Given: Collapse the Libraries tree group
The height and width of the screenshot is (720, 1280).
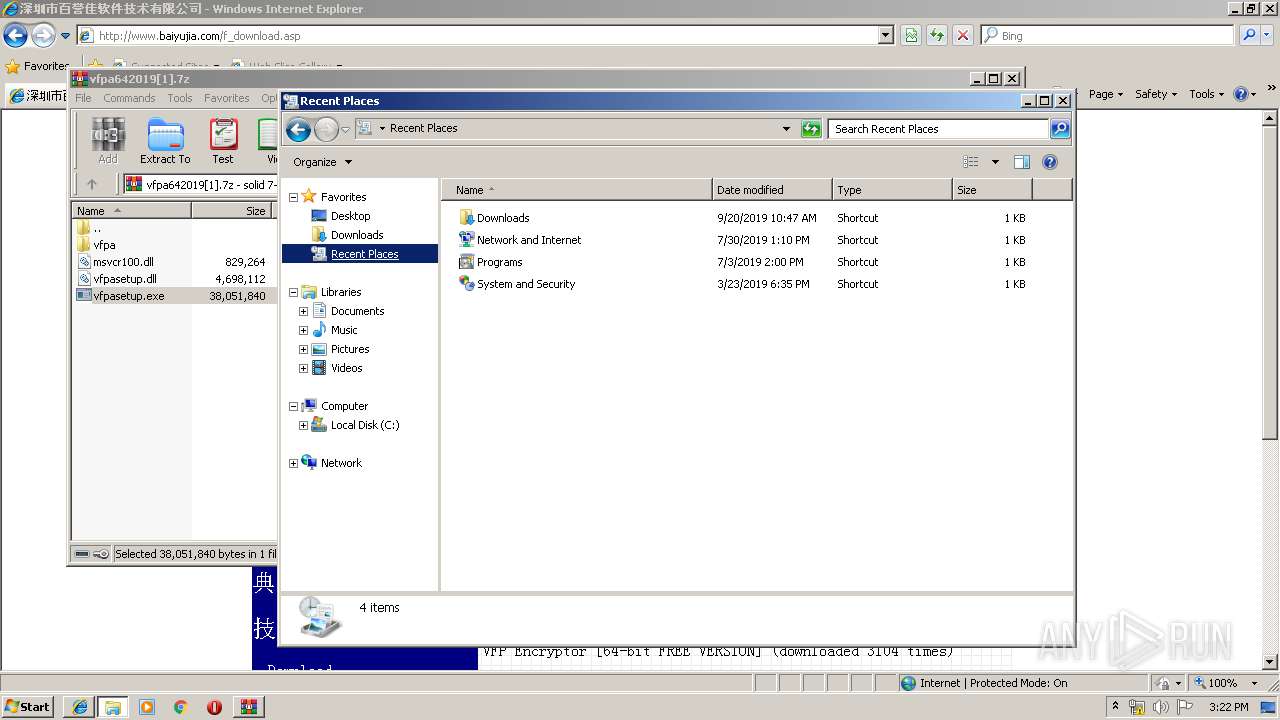Looking at the screenshot, I should pos(293,292).
